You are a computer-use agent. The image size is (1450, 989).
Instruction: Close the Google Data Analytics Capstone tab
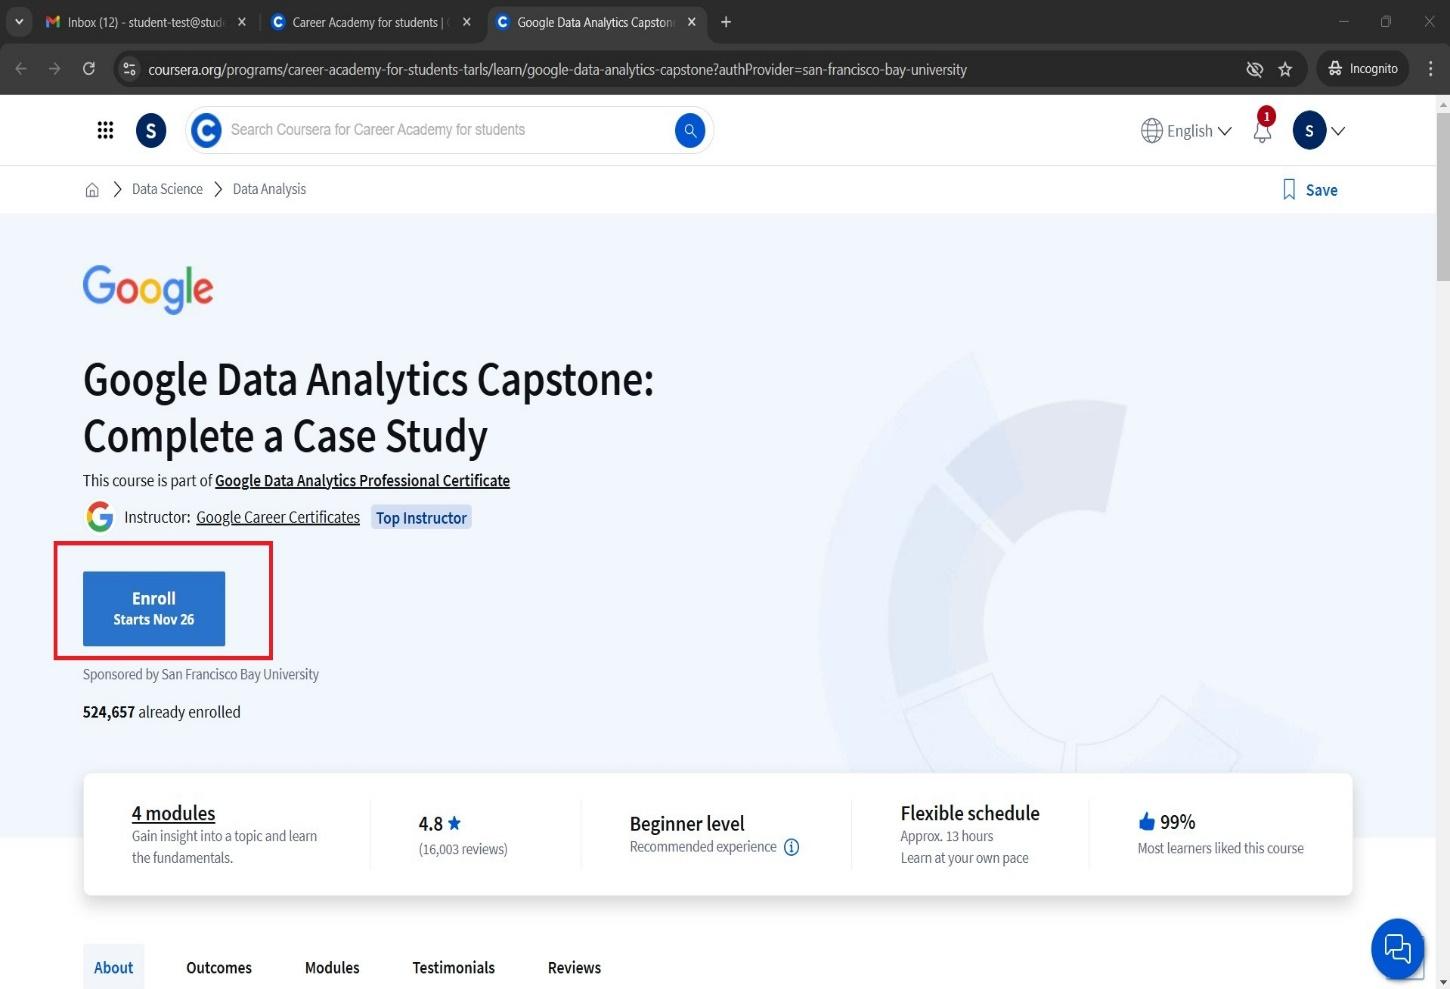click(x=692, y=22)
